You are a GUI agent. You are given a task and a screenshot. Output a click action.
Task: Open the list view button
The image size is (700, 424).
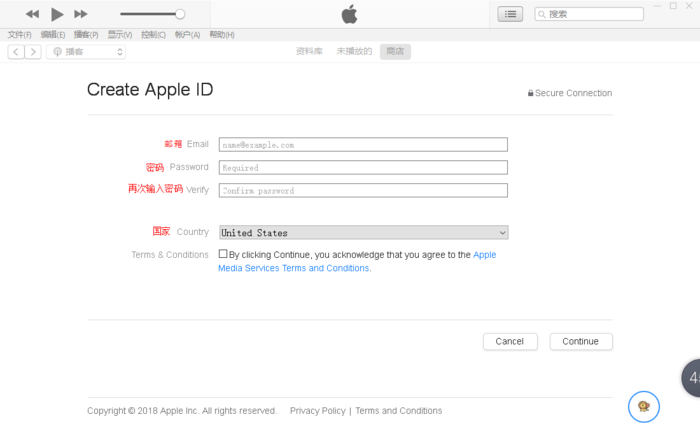coord(510,14)
